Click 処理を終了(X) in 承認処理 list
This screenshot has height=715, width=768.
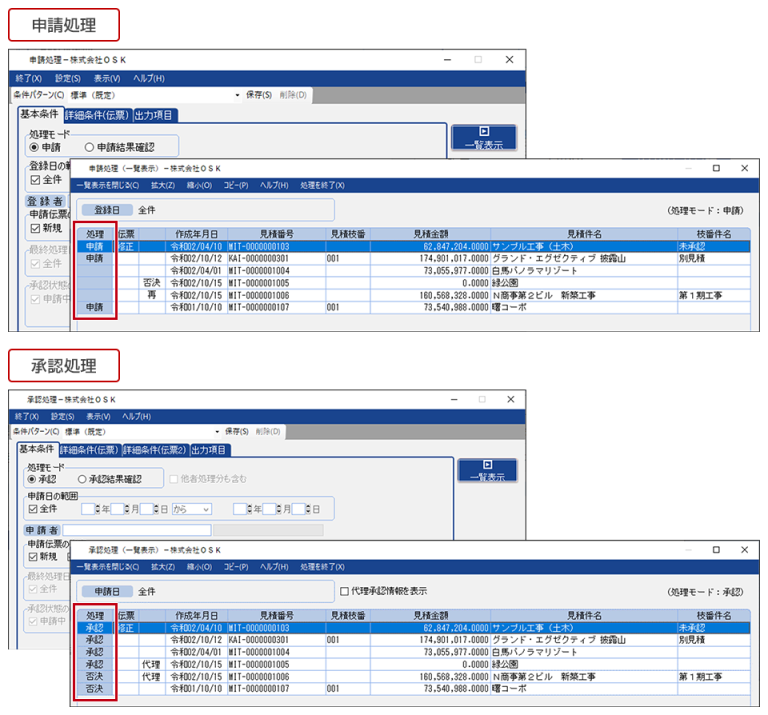coord(322,567)
